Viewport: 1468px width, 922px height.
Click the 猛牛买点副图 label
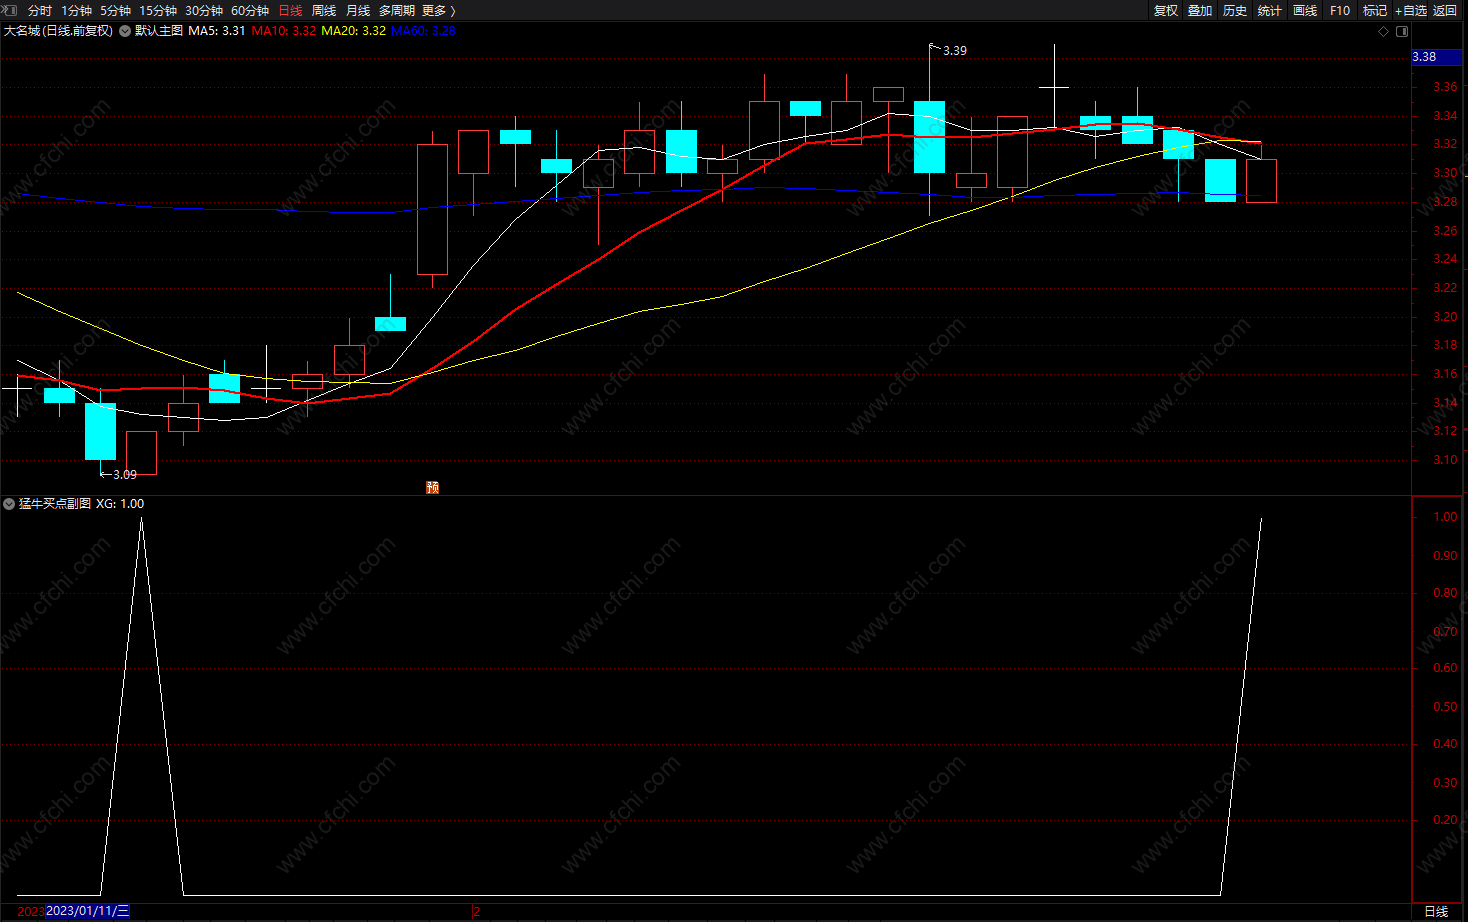click(55, 504)
